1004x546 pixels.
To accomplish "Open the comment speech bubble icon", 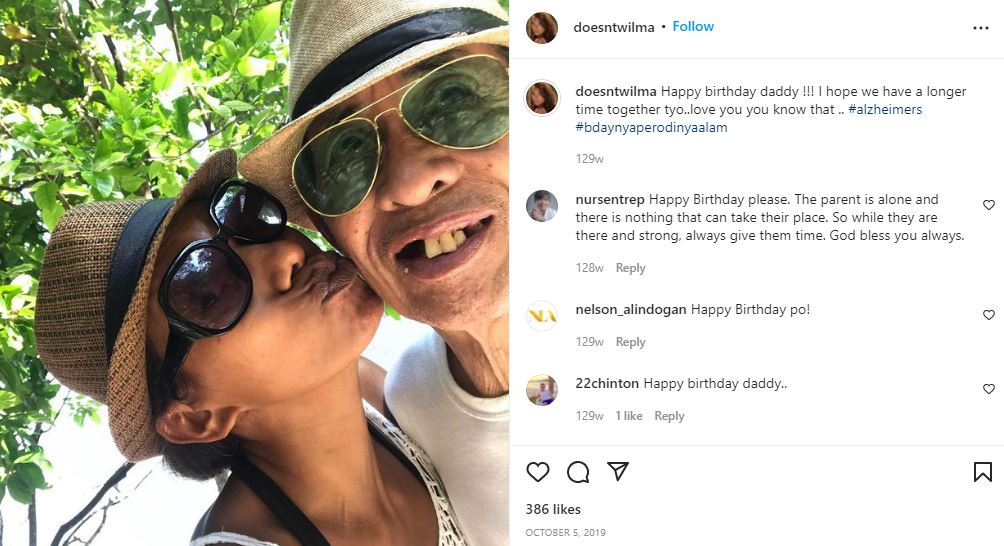I will (578, 472).
